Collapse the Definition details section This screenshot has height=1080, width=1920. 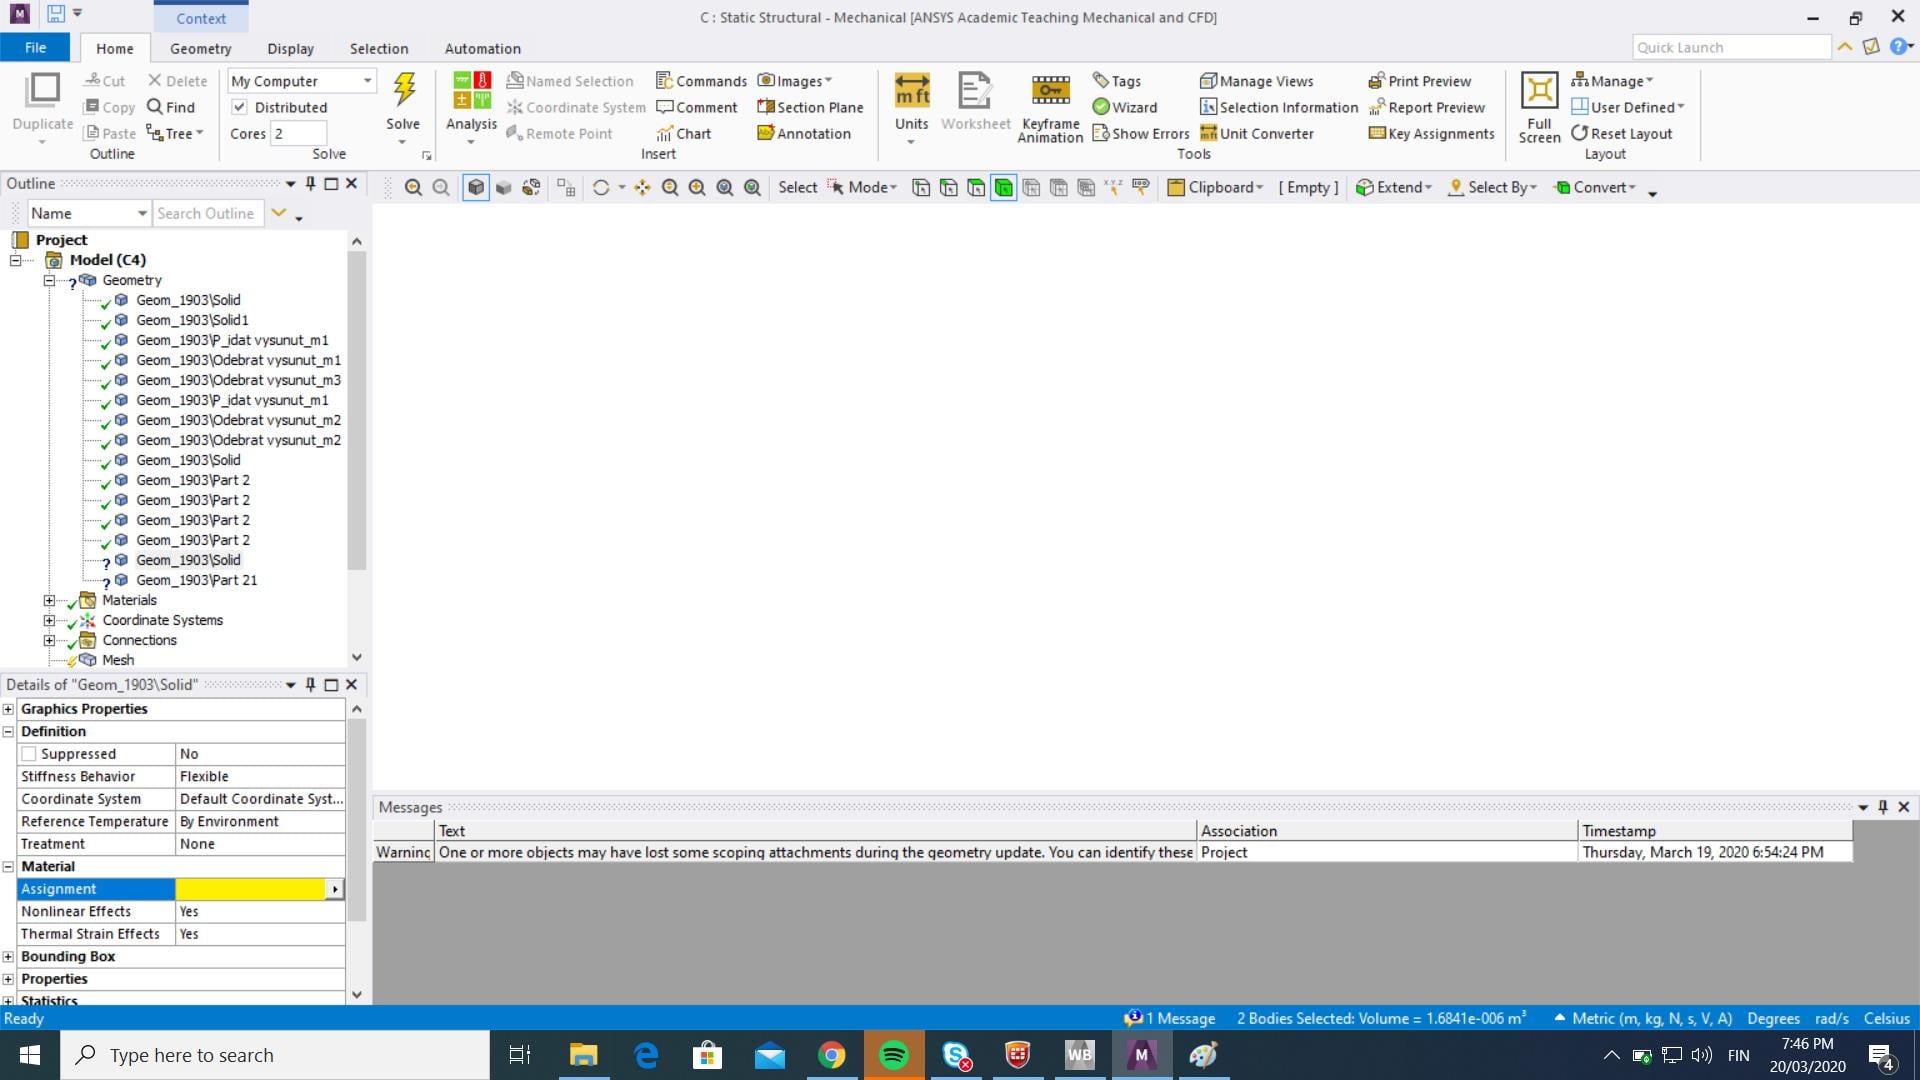tap(8, 731)
